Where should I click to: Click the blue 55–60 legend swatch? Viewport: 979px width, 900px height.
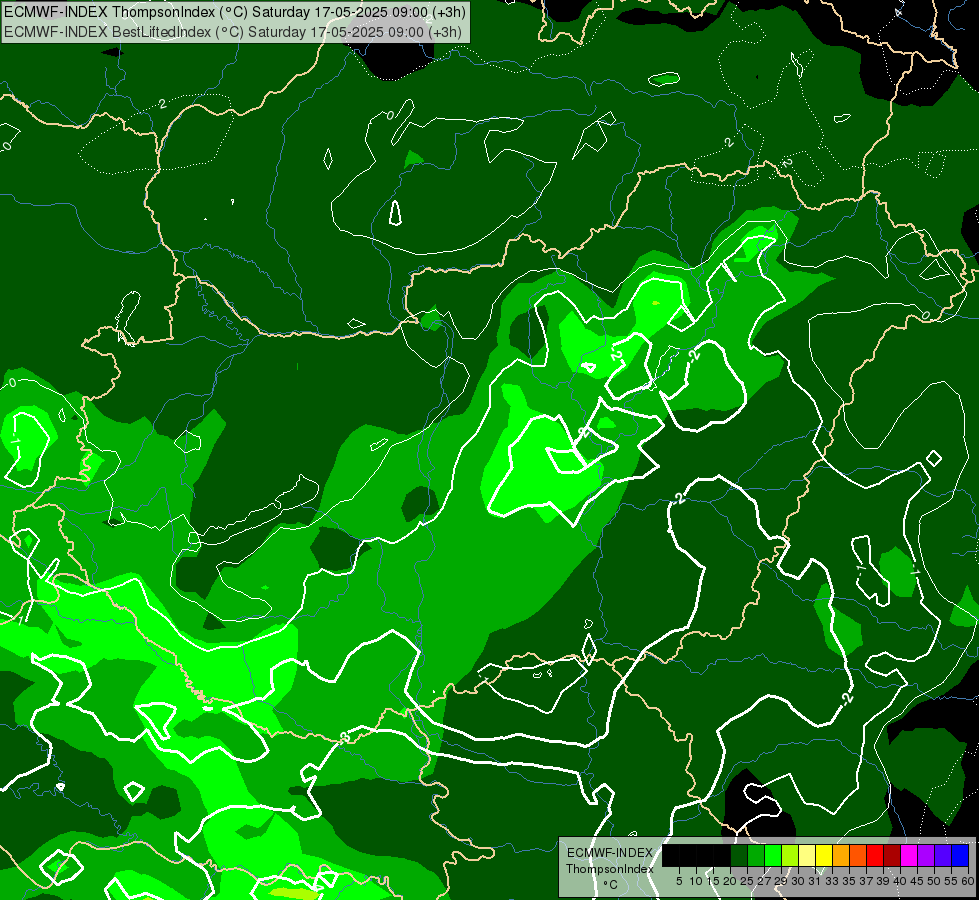(961, 855)
